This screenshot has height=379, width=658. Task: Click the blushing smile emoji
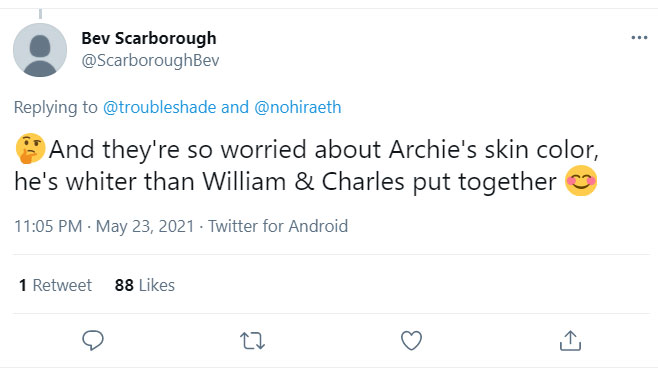pos(581,181)
